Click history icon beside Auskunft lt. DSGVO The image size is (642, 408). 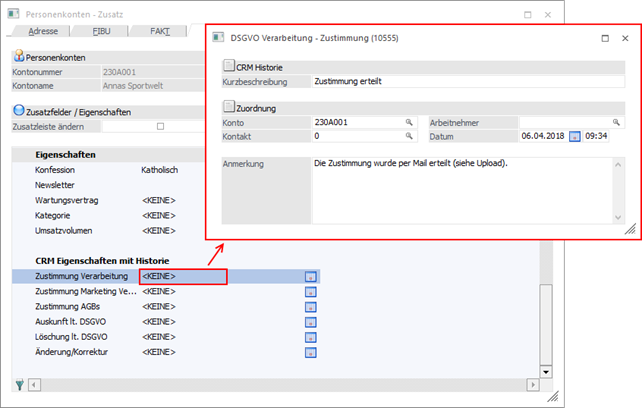click(310, 322)
